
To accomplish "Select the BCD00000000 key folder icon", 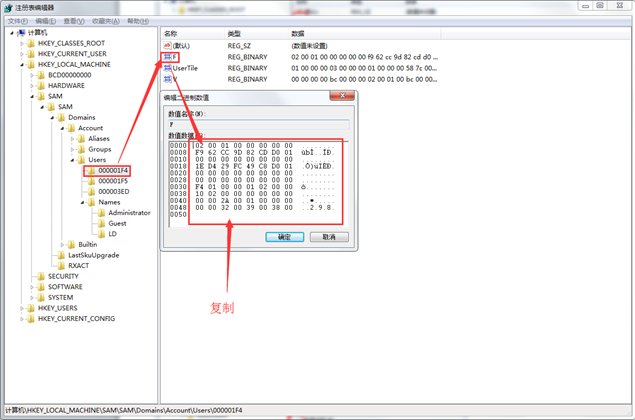I will point(41,75).
